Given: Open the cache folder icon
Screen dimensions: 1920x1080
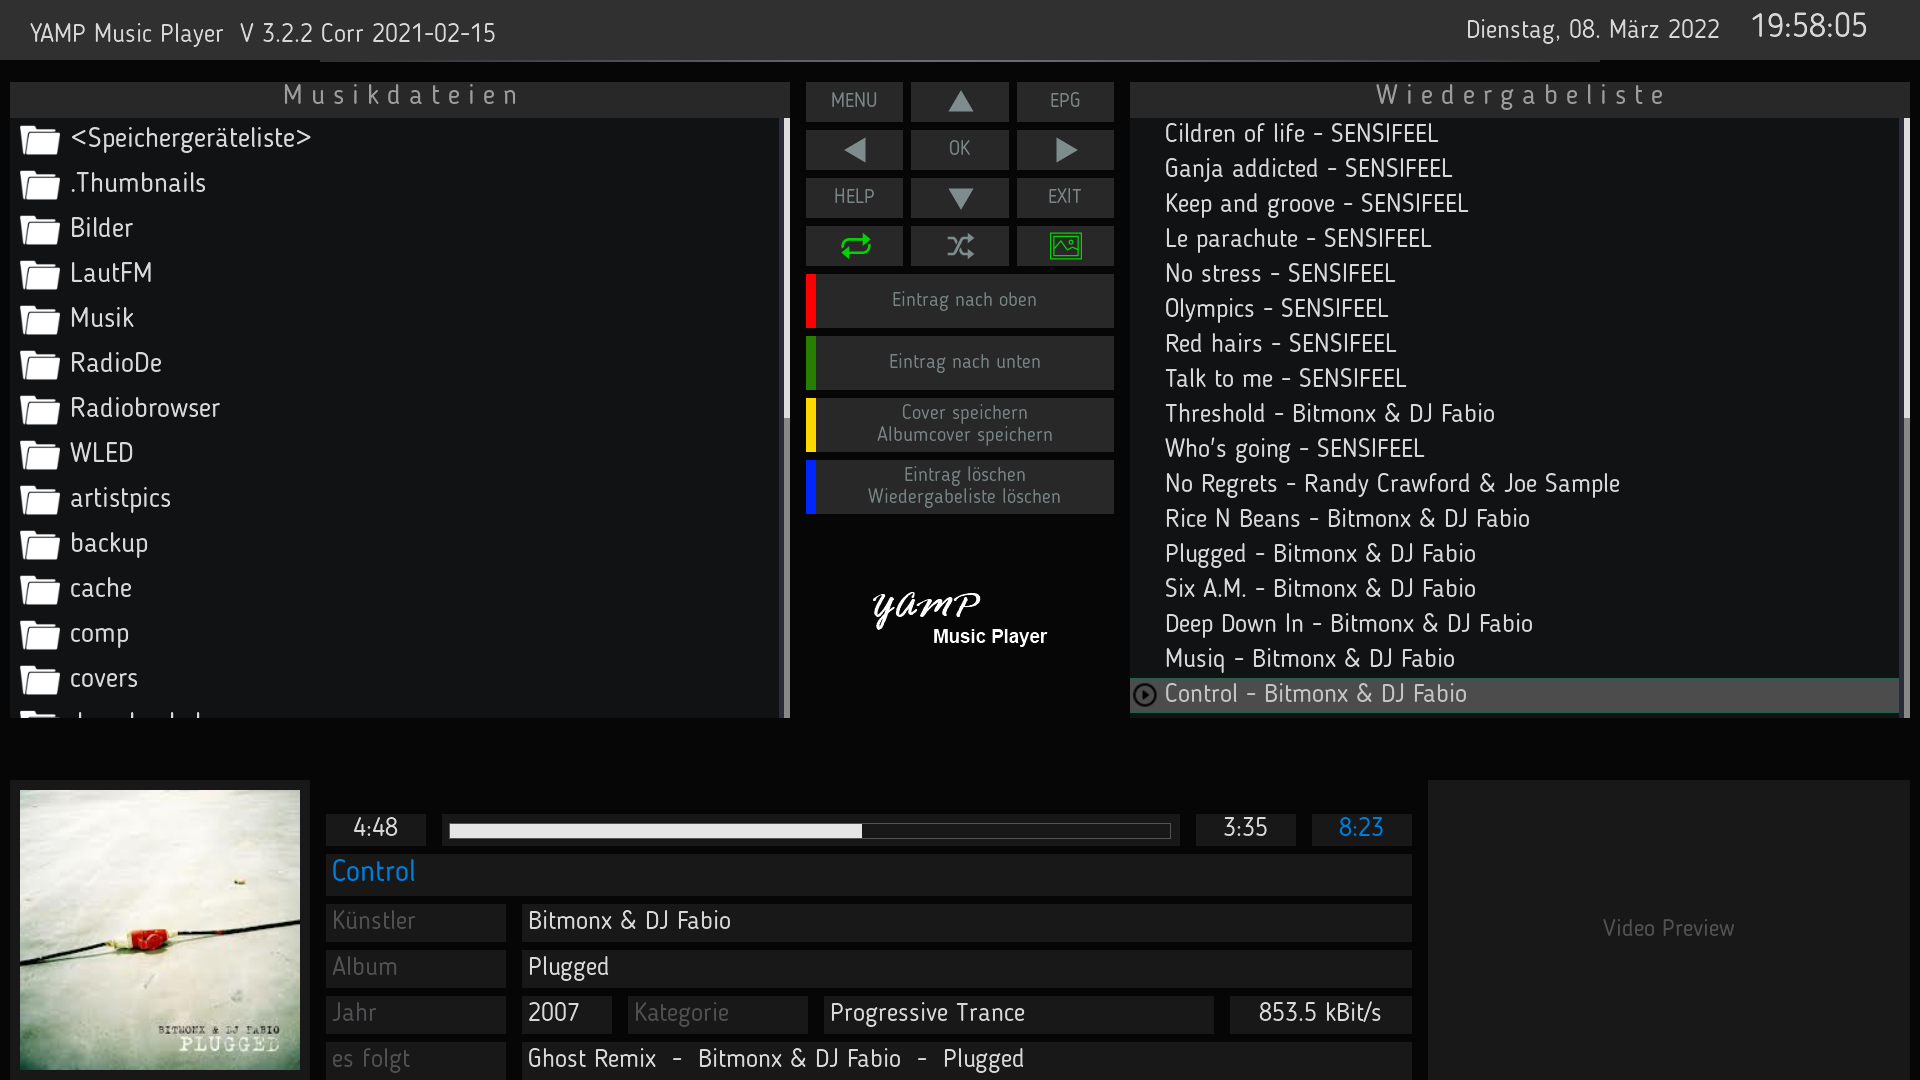Looking at the screenshot, I should coord(40,590).
